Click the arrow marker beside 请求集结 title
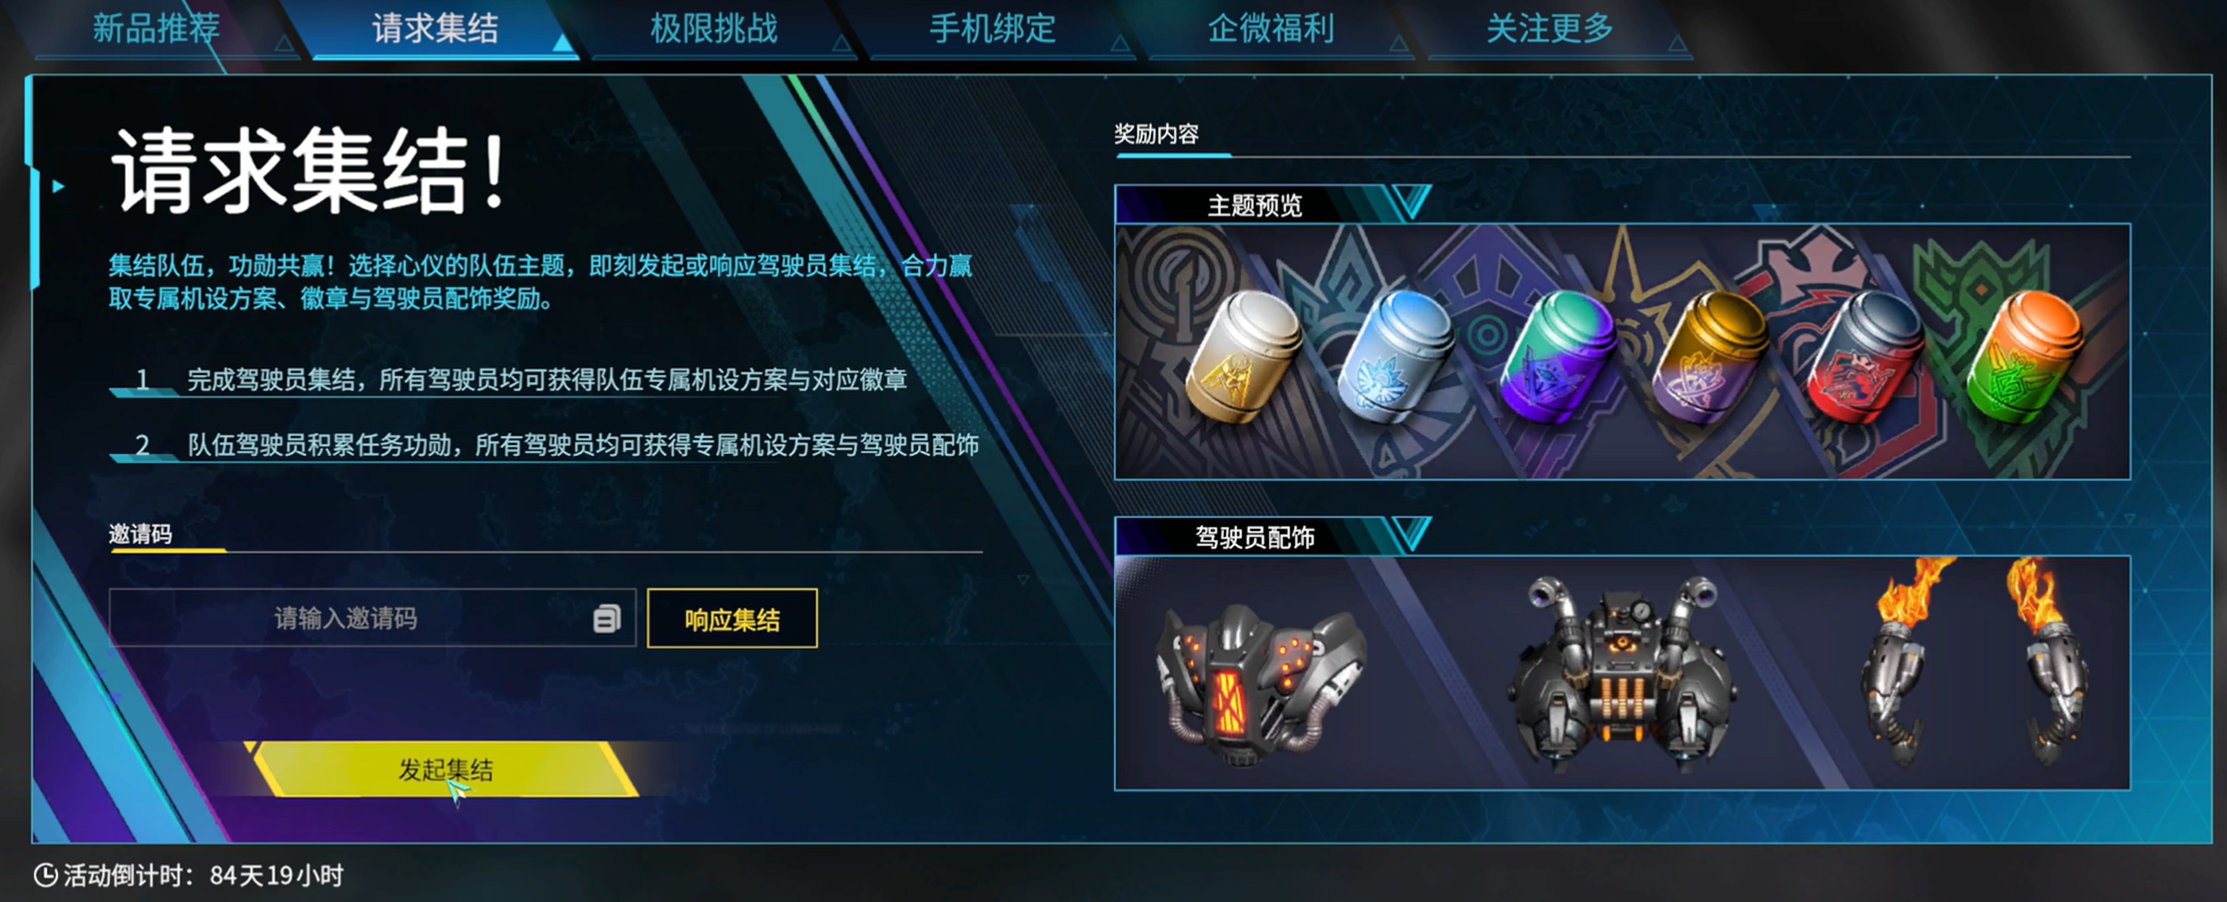 click(x=58, y=186)
